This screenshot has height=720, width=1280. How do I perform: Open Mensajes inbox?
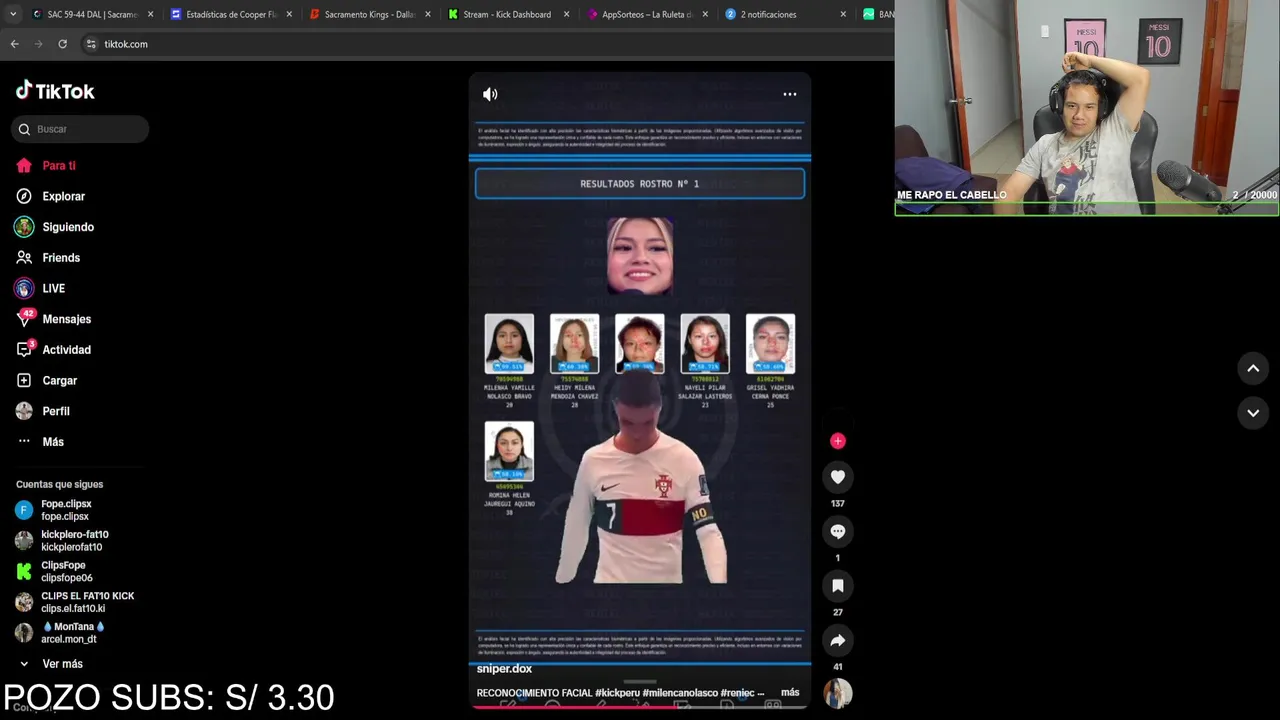53,319
